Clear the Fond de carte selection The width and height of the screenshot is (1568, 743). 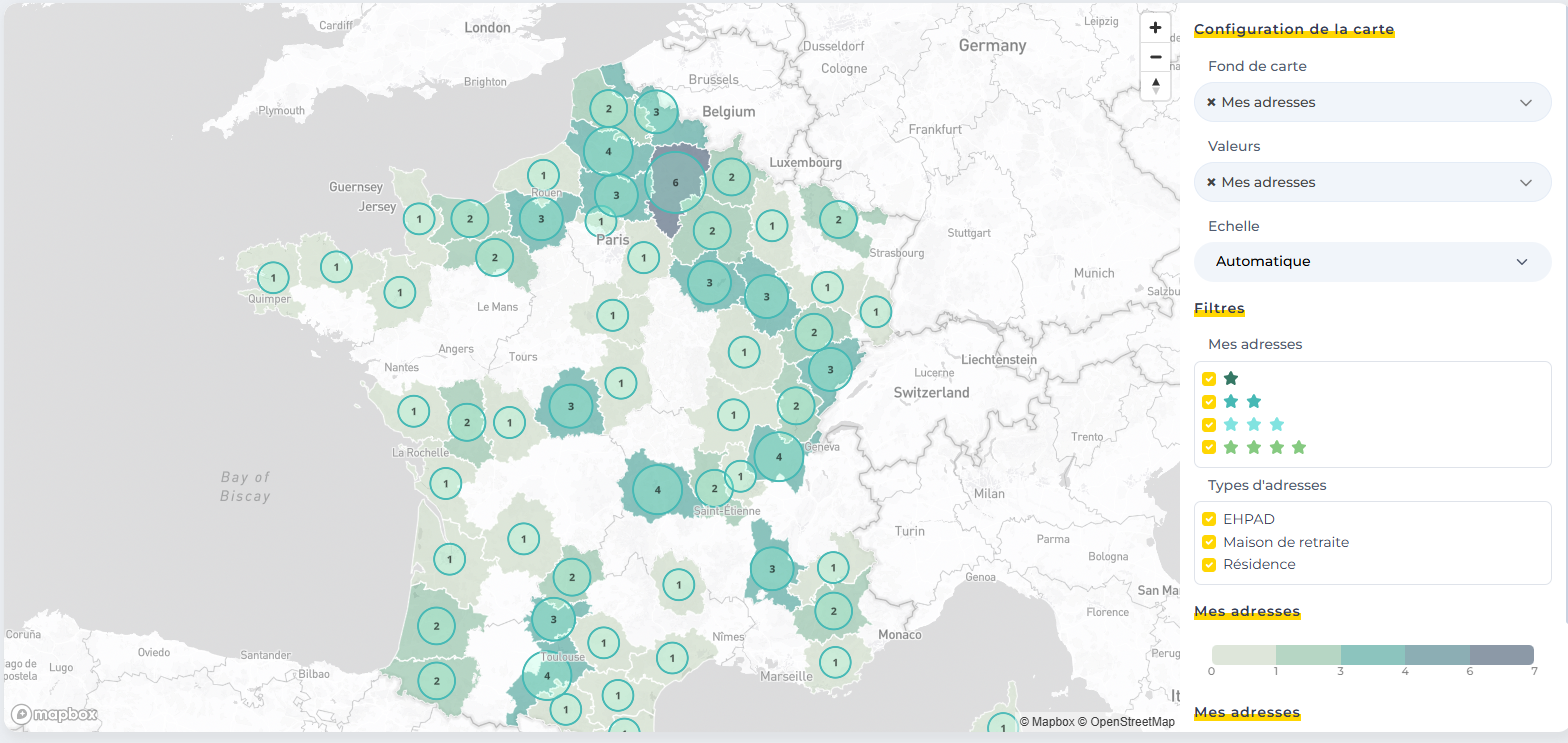pos(1211,102)
